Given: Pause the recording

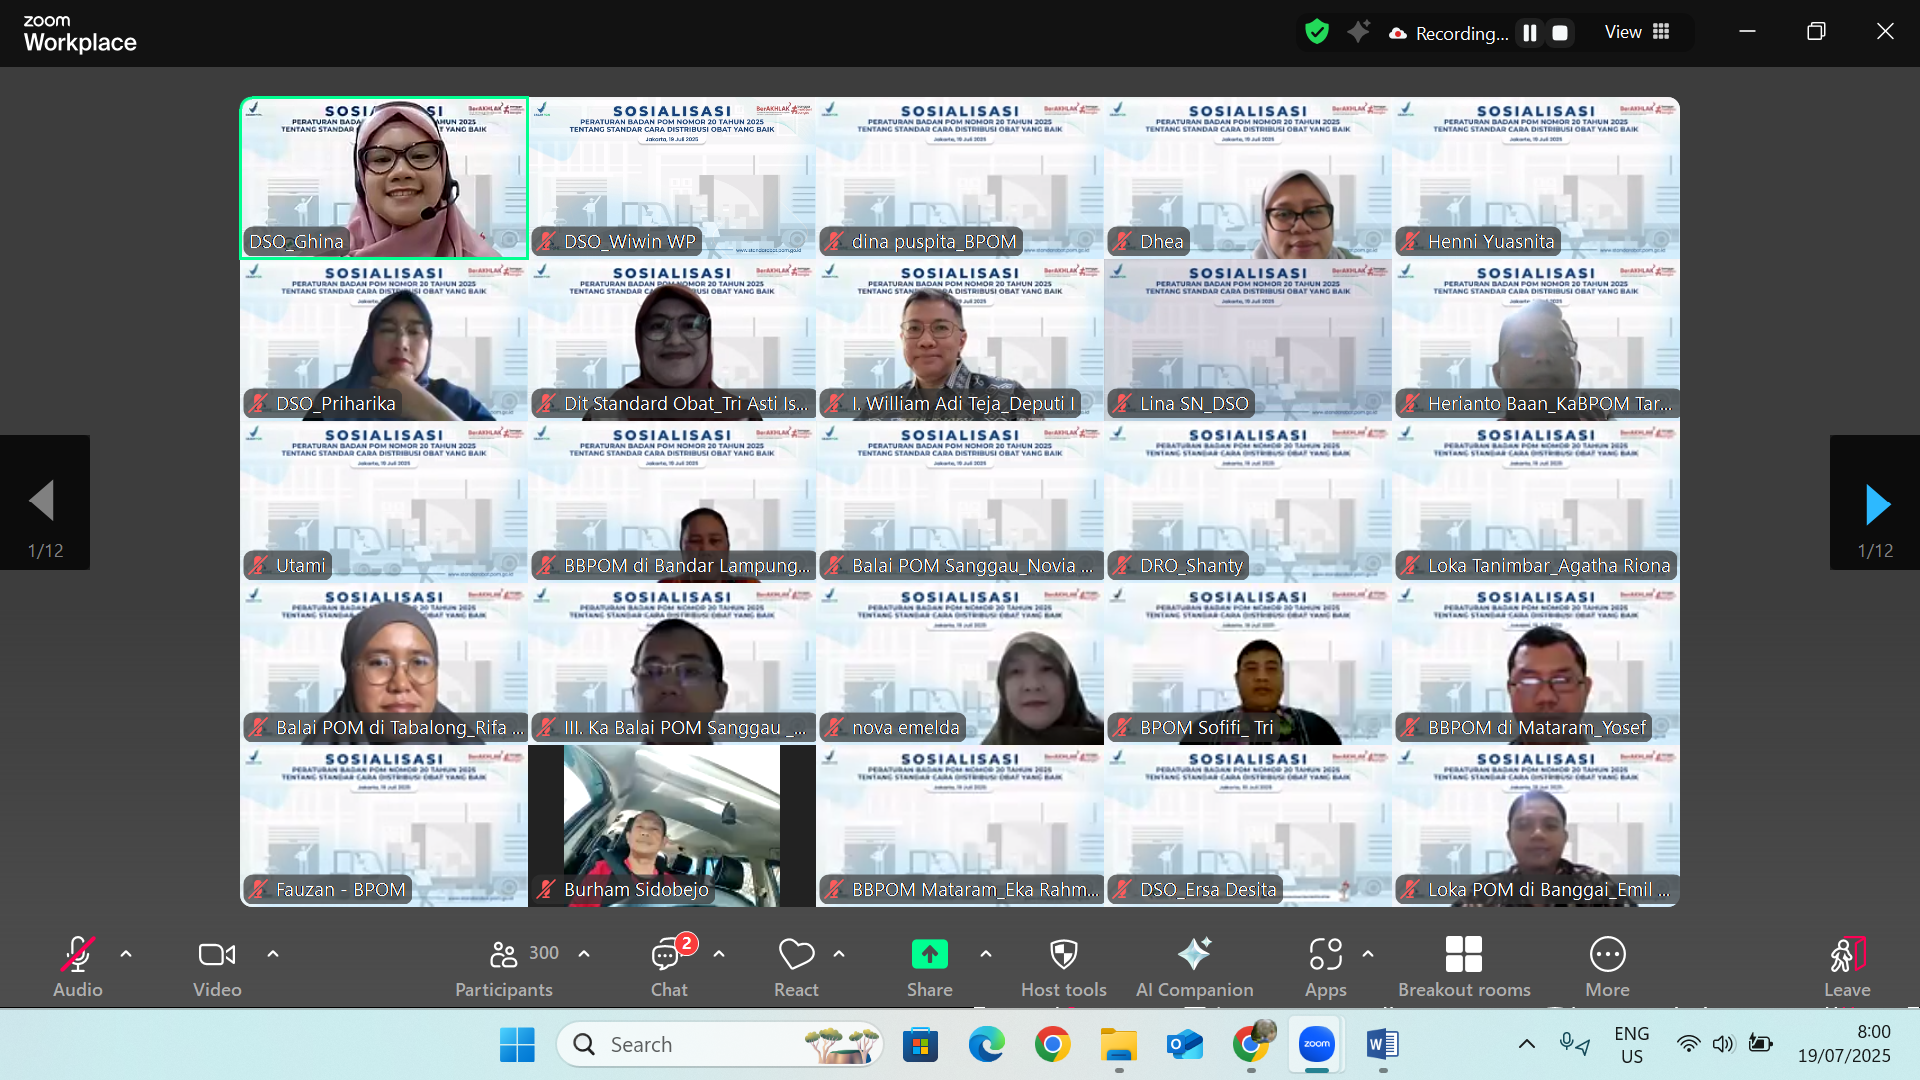Looking at the screenshot, I should pos(1530,33).
